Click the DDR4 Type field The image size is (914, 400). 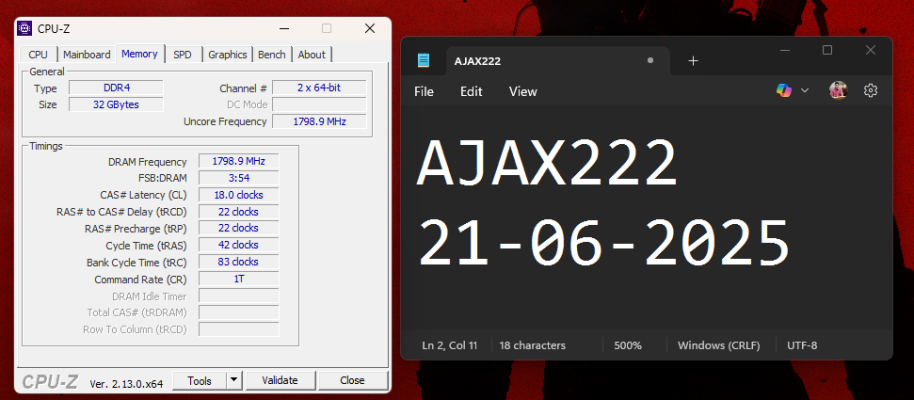pos(116,88)
